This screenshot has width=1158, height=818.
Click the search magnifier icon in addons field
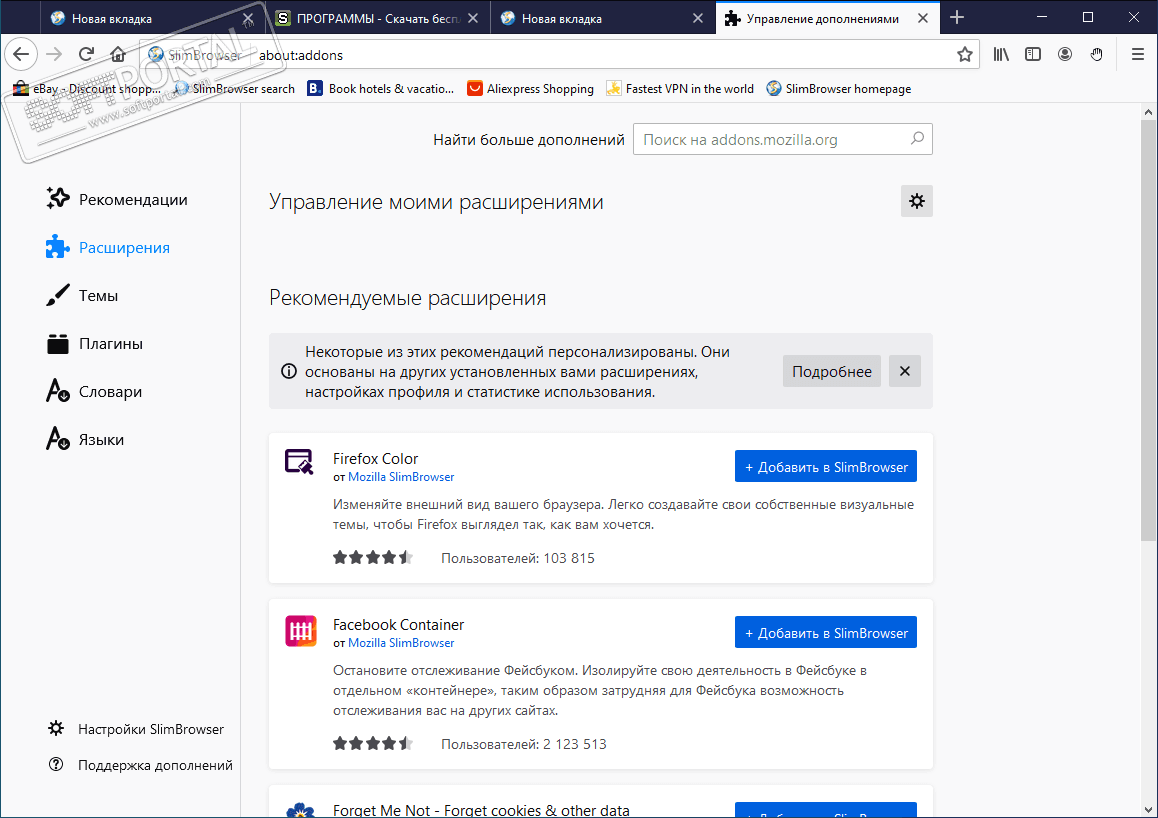point(917,139)
